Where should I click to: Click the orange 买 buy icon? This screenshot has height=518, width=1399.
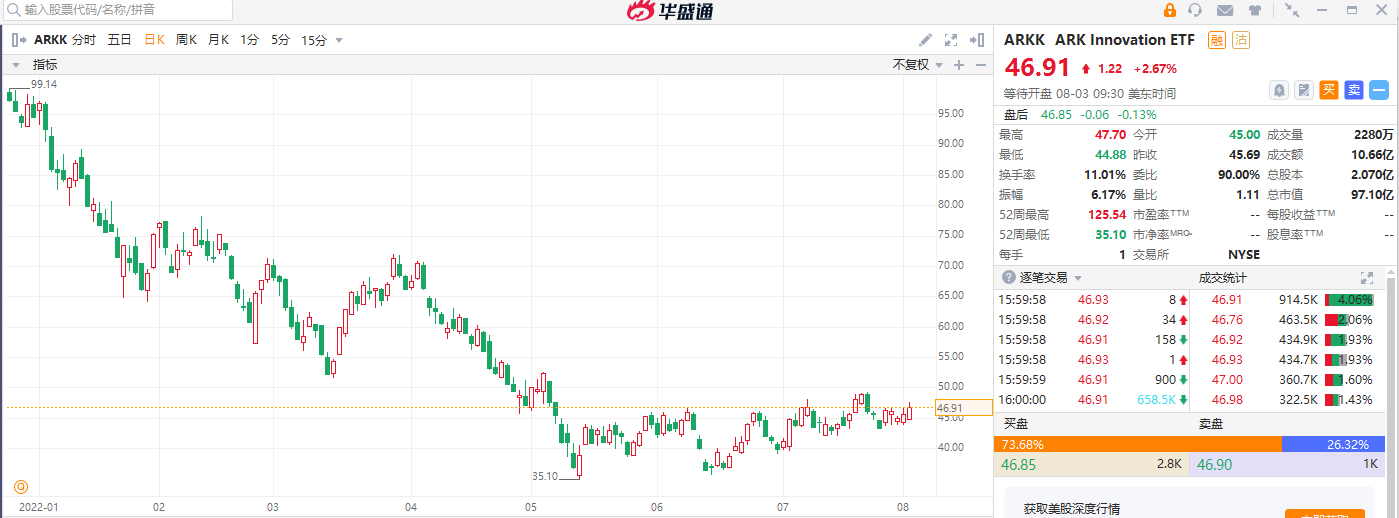[1329, 90]
